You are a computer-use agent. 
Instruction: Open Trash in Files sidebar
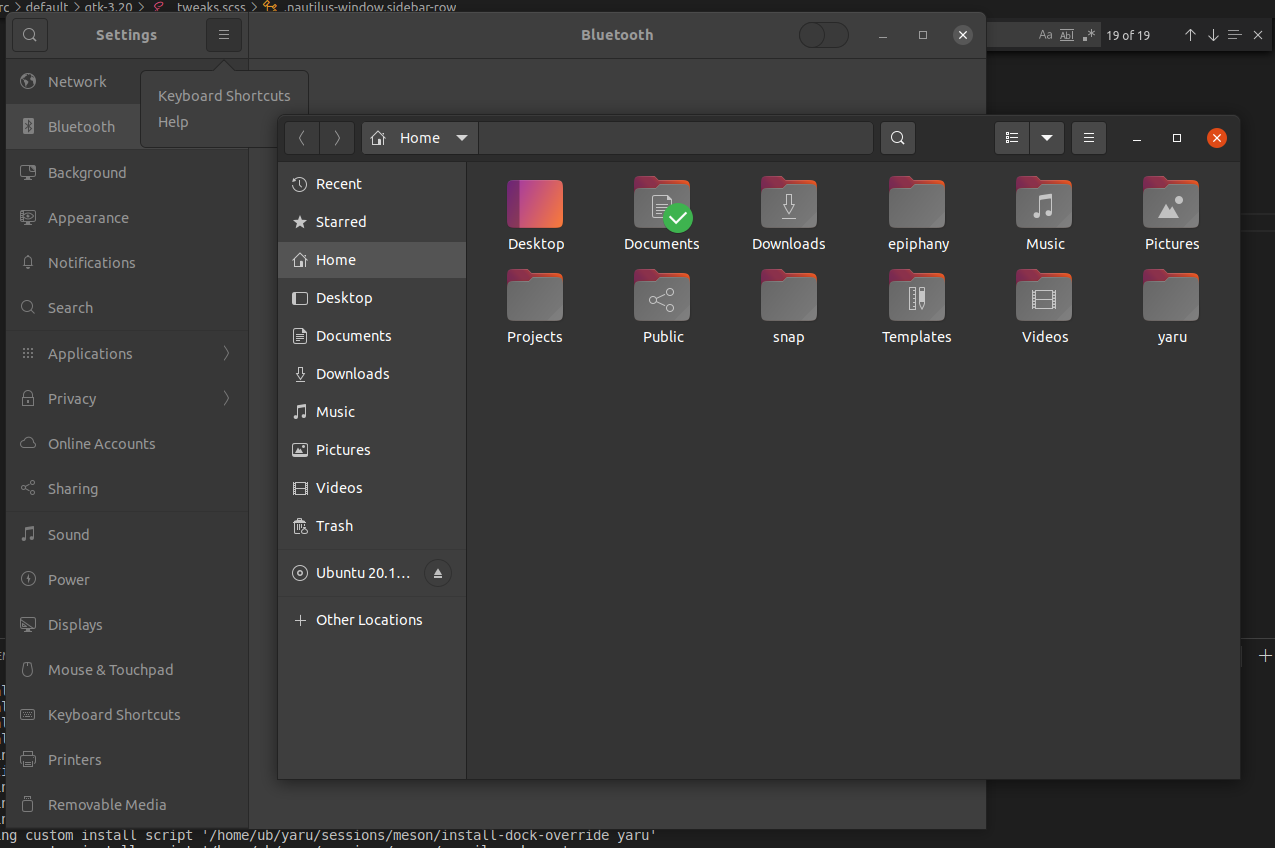pyautogui.click(x=372, y=526)
